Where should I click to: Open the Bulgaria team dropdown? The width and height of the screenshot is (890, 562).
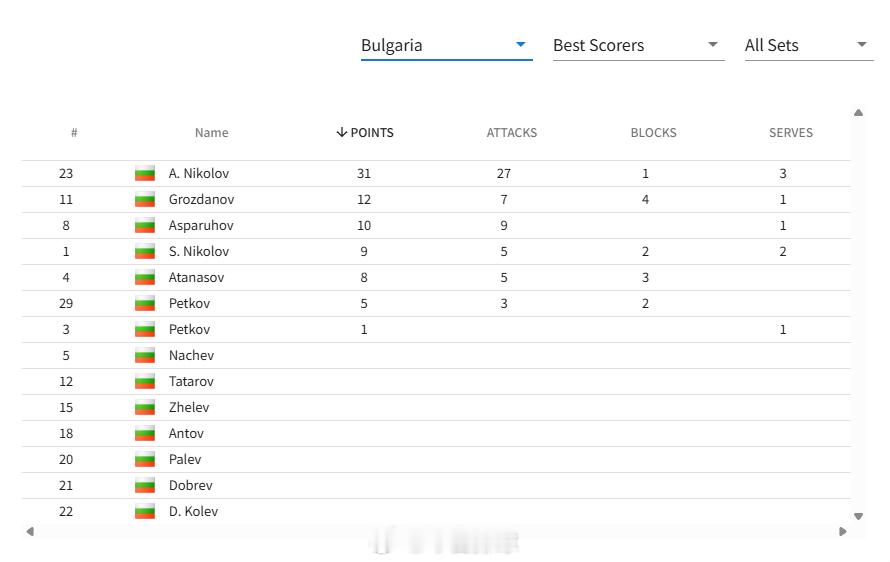(446, 45)
